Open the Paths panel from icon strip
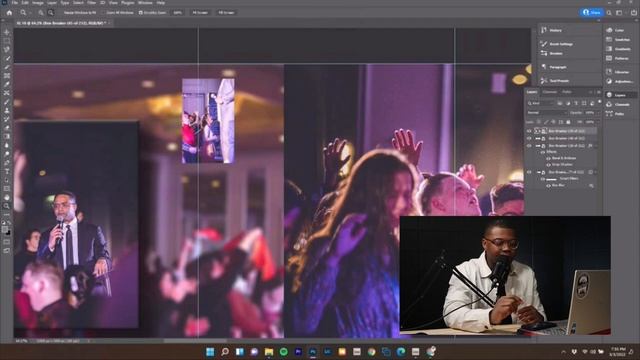This screenshot has width=640, height=360. click(x=615, y=114)
